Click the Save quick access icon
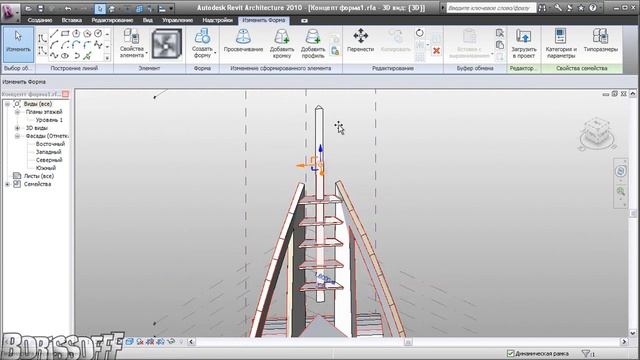The width and height of the screenshot is (640, 360). (40, 8)
